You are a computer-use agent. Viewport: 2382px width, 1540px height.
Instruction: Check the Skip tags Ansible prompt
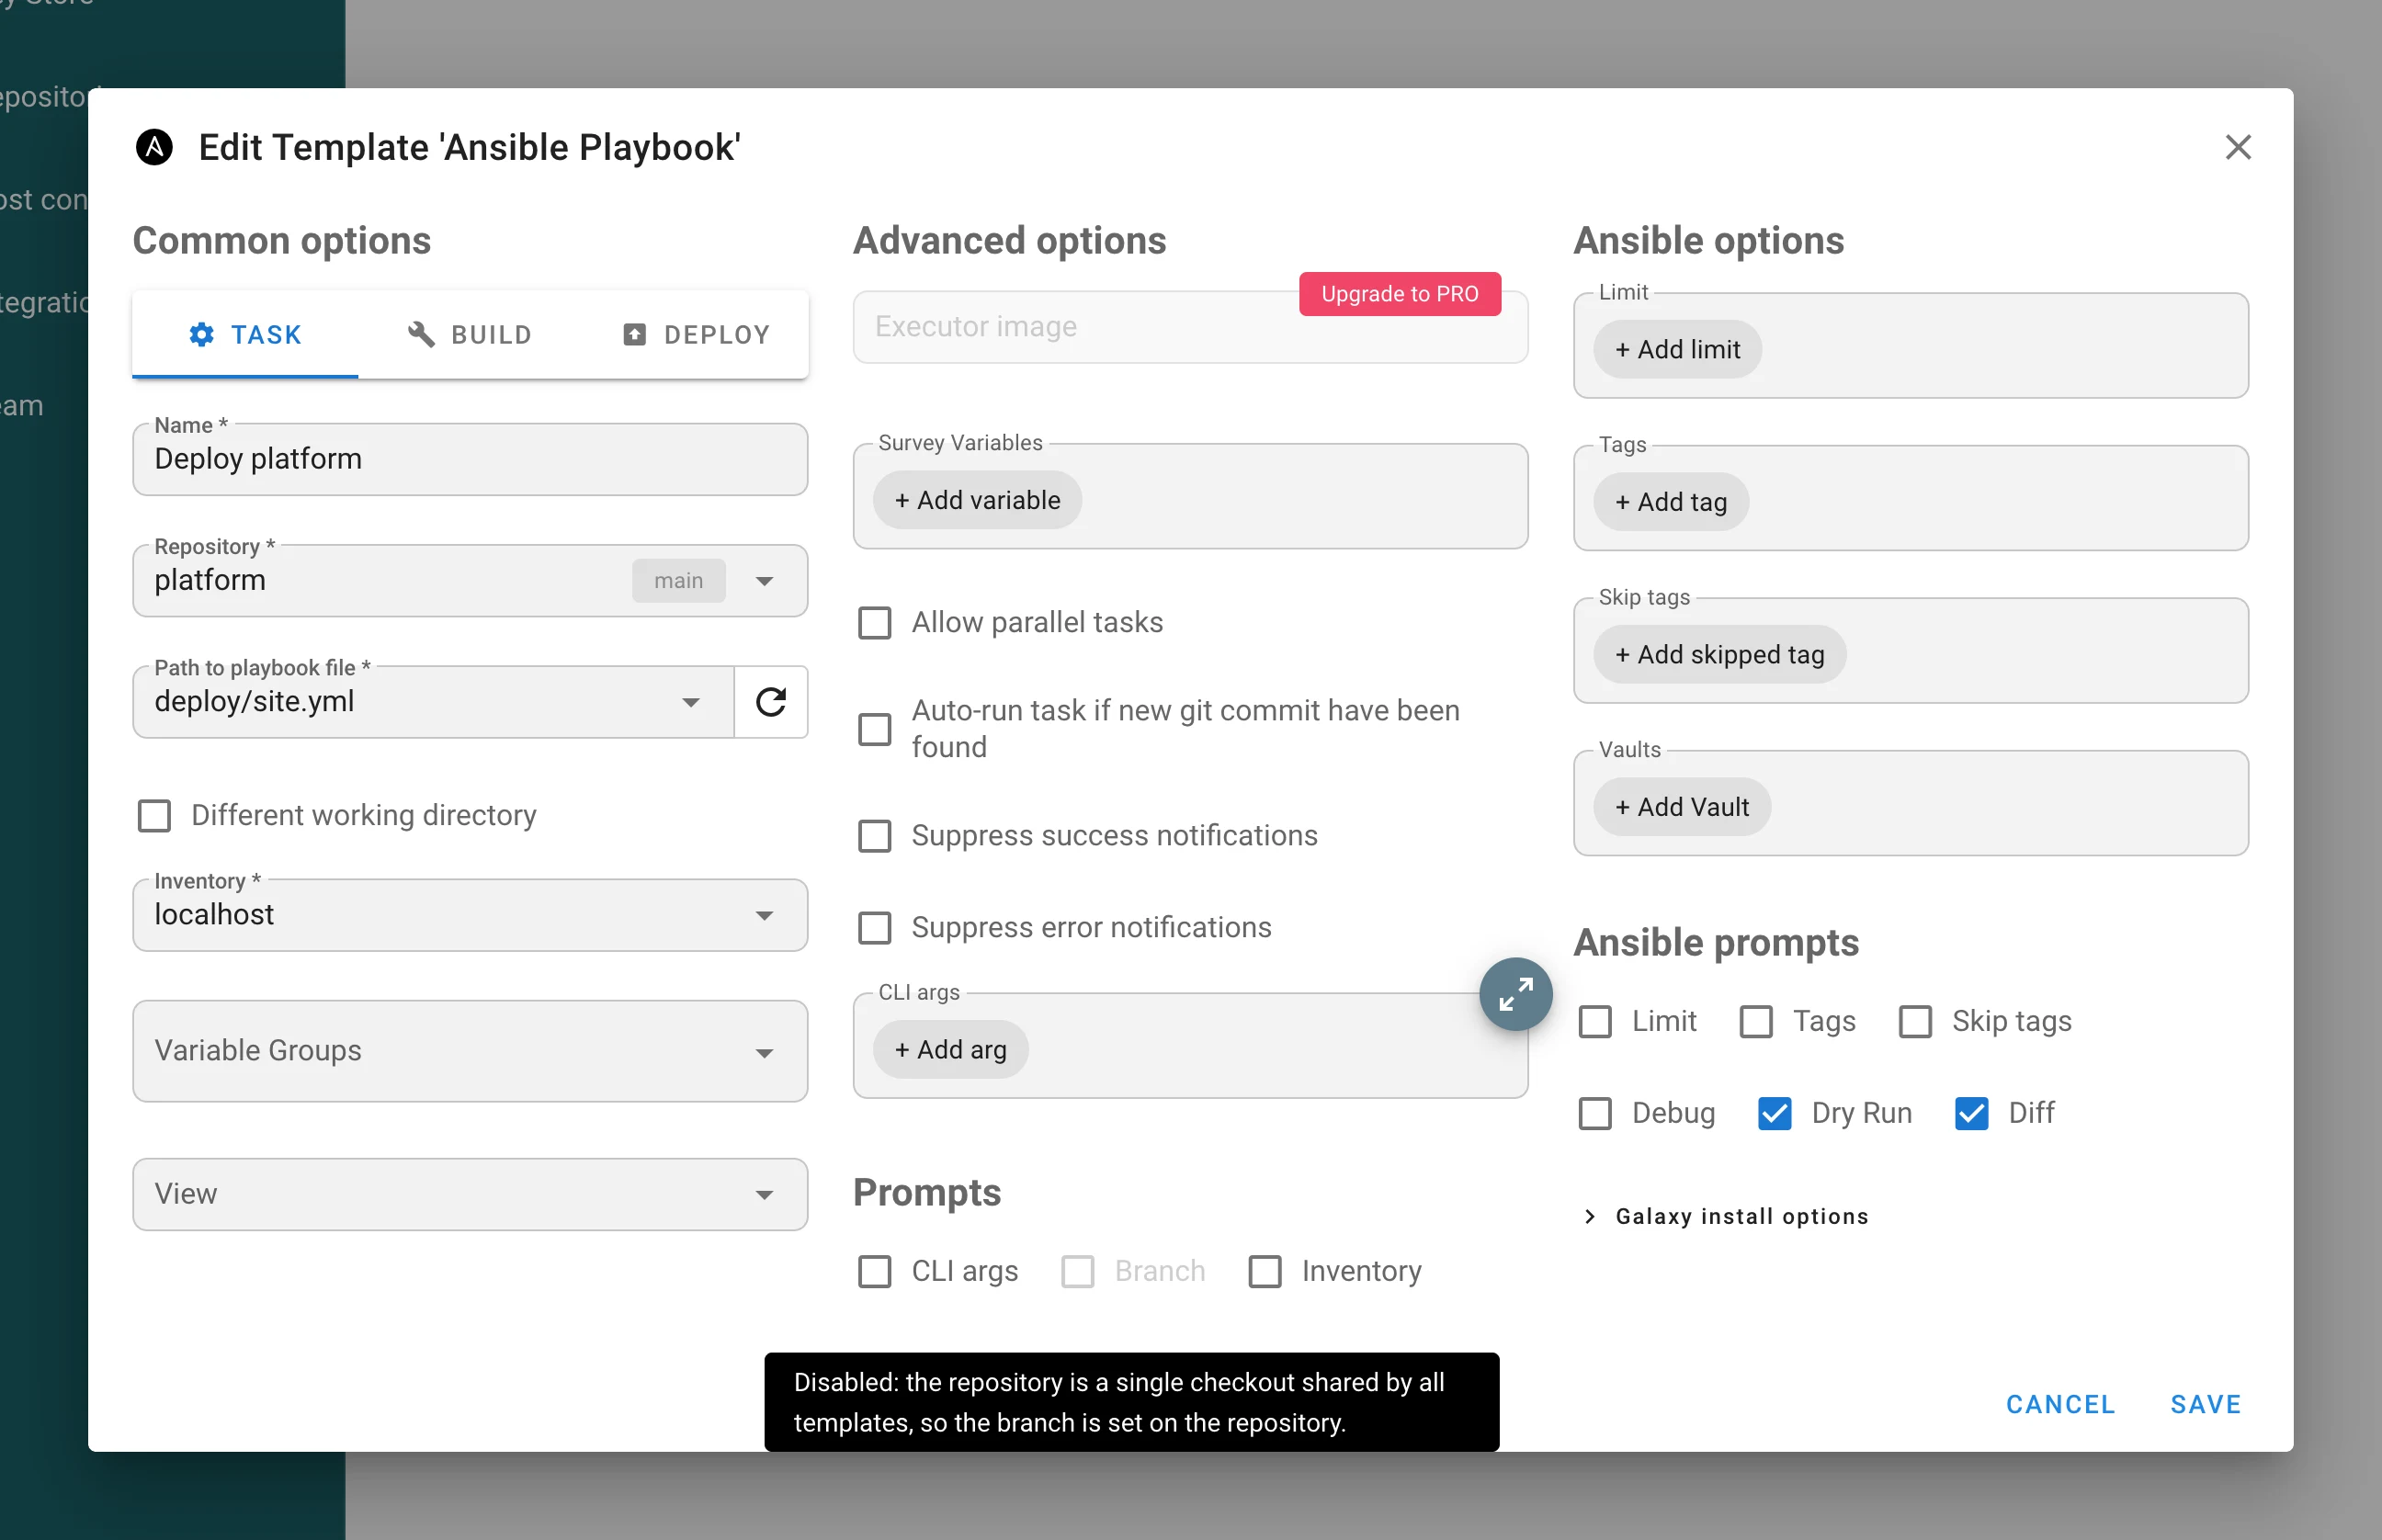click(x=1915, y=1021)
